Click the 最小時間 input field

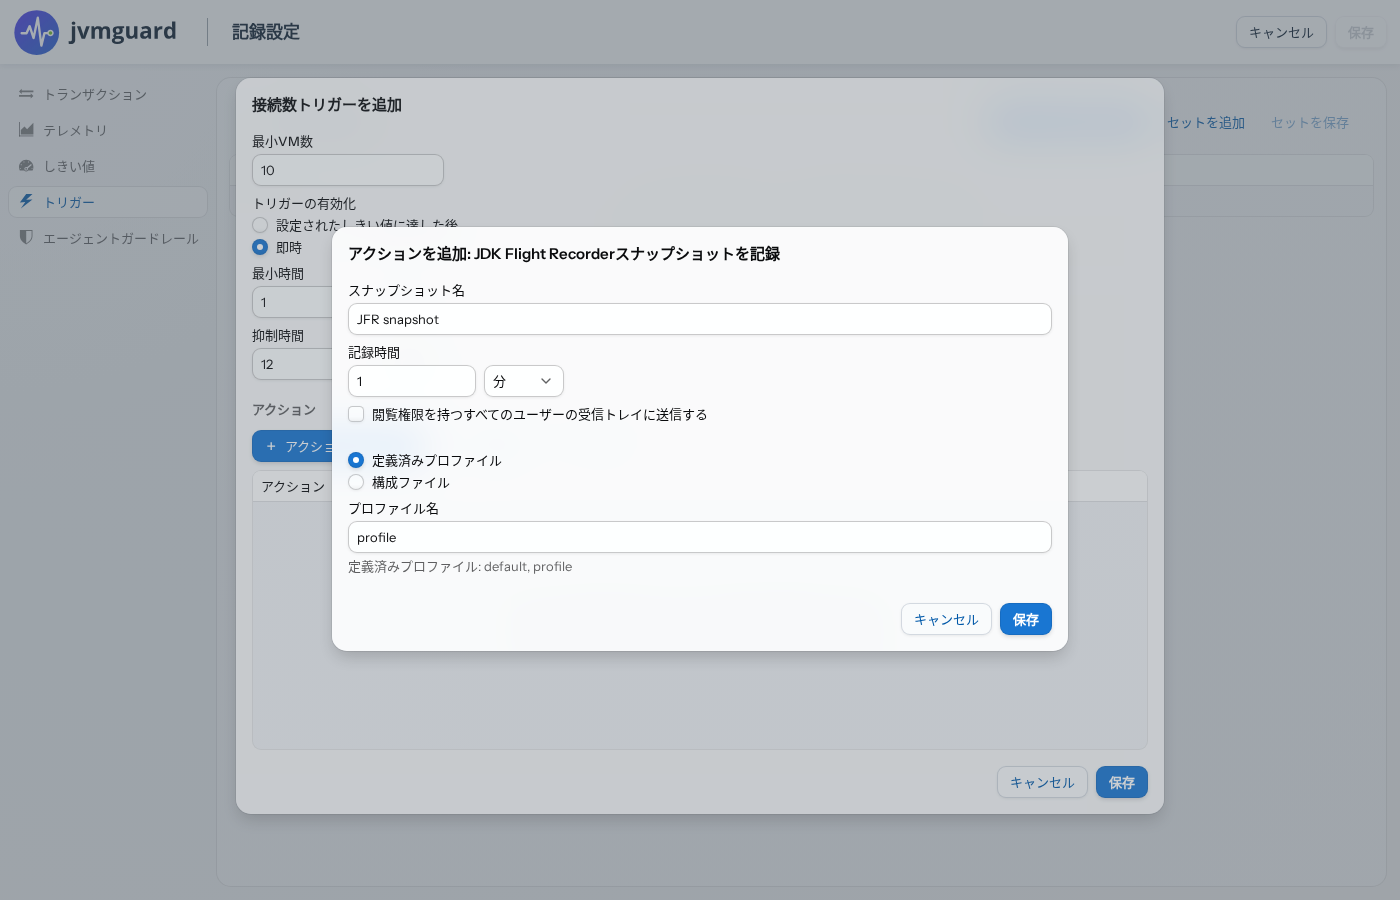point(292,302)
